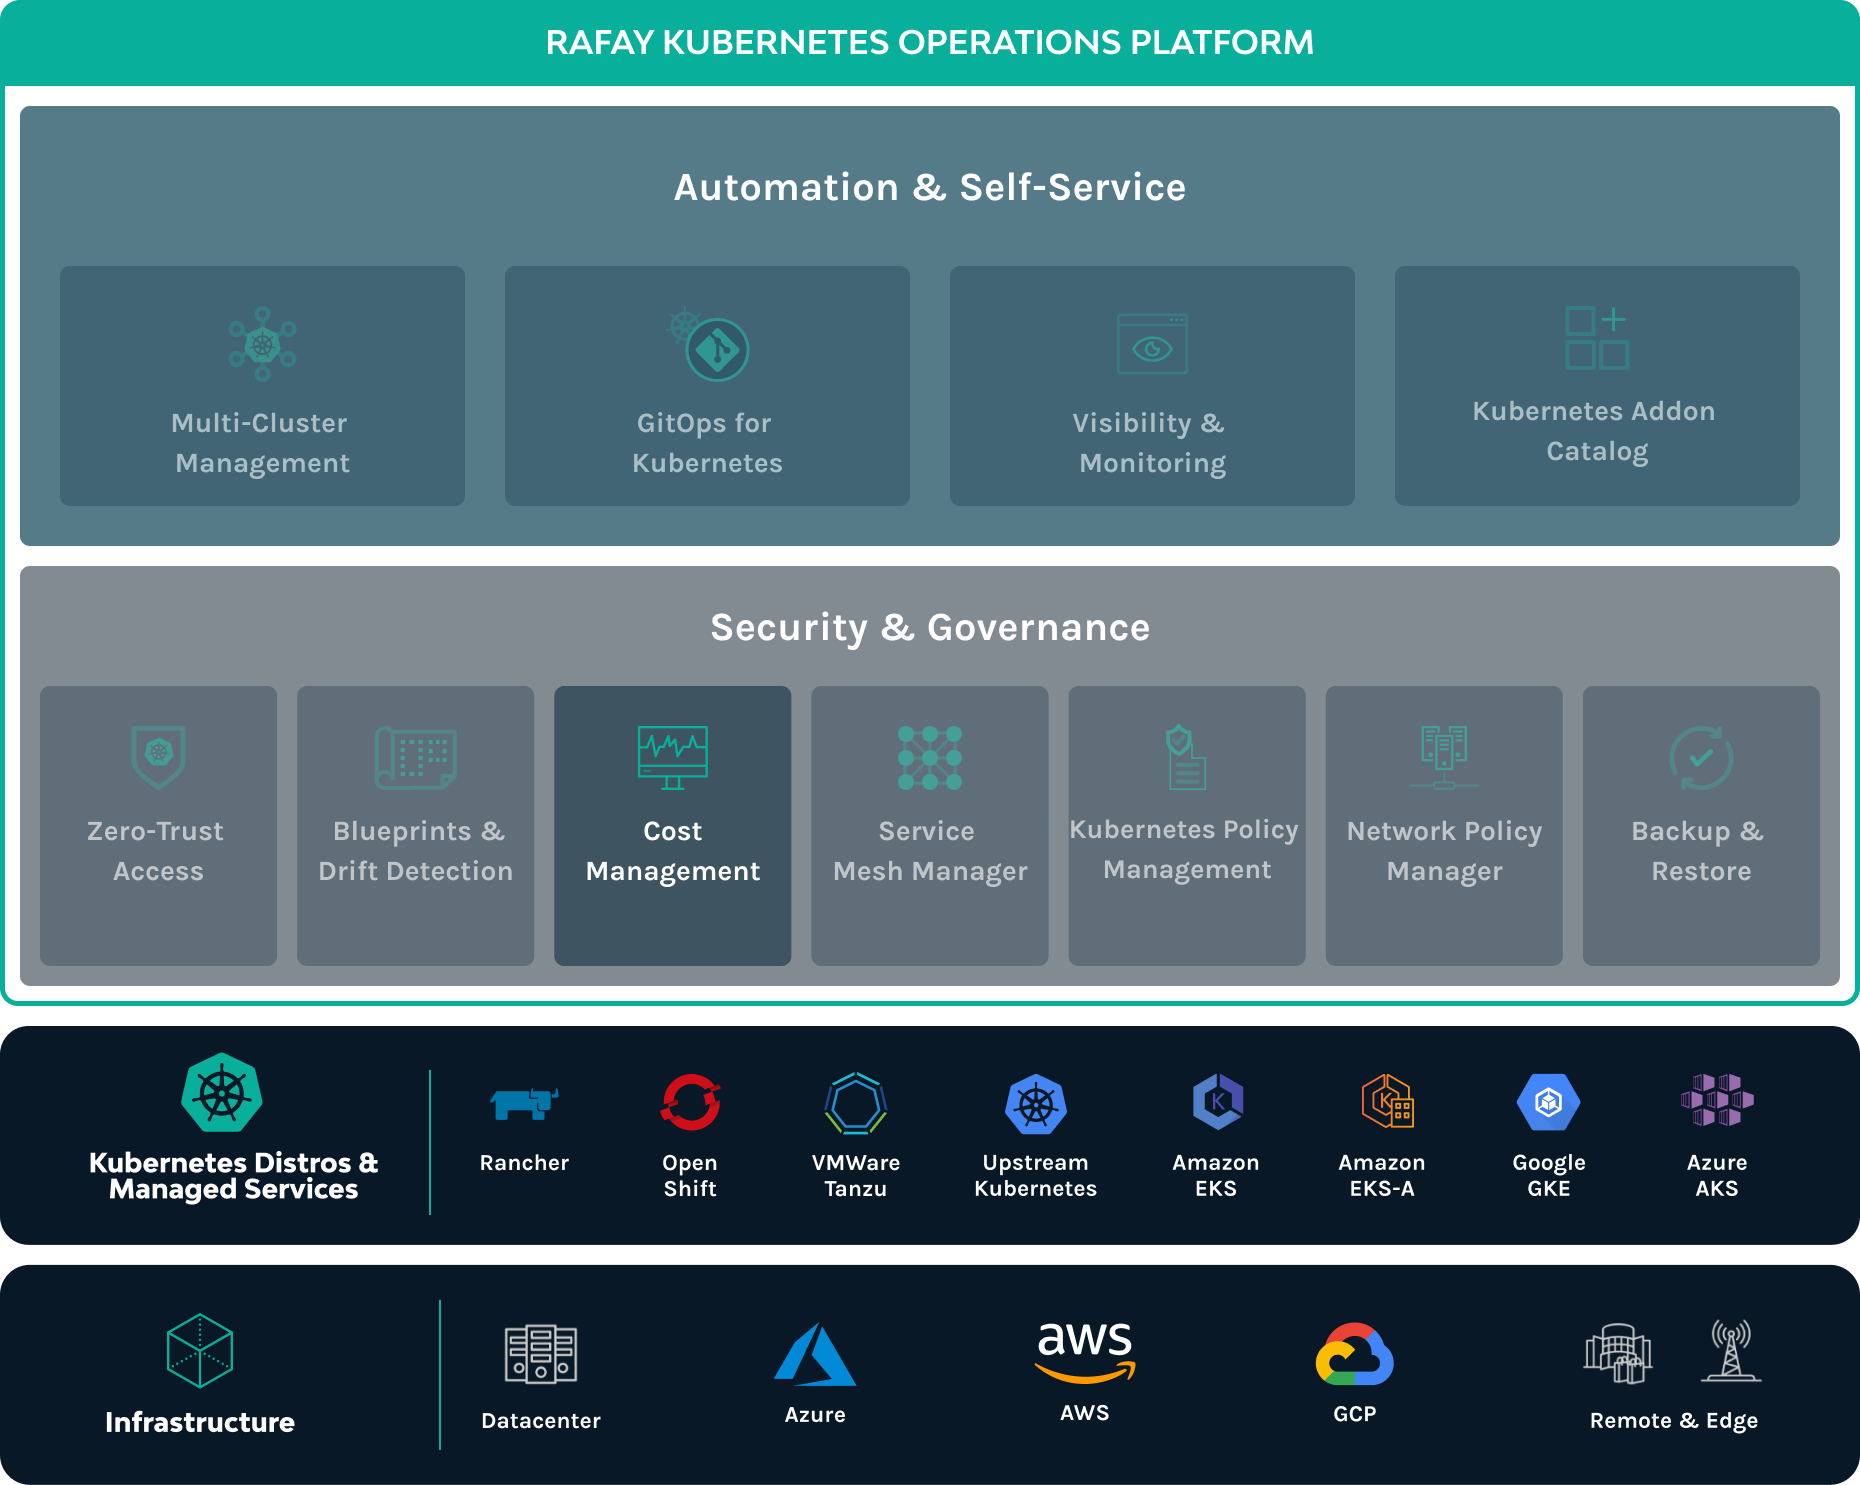The image size is (1860, 1485).
Task: Click the GitOps for Kubernetes icon
Action: coord(708,344)
